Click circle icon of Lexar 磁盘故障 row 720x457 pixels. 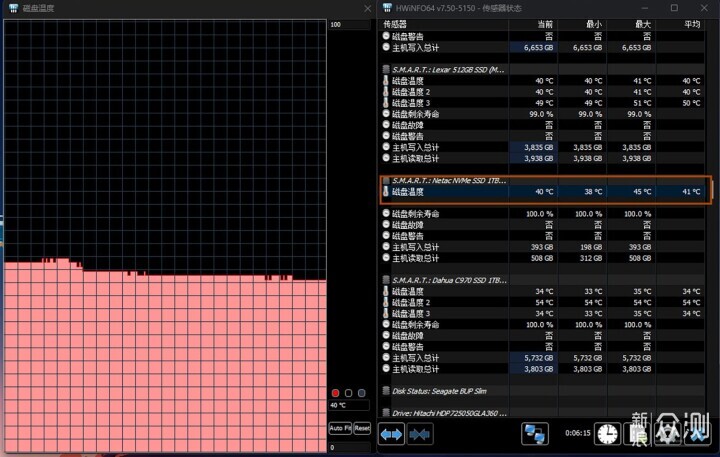coord(386,125)
